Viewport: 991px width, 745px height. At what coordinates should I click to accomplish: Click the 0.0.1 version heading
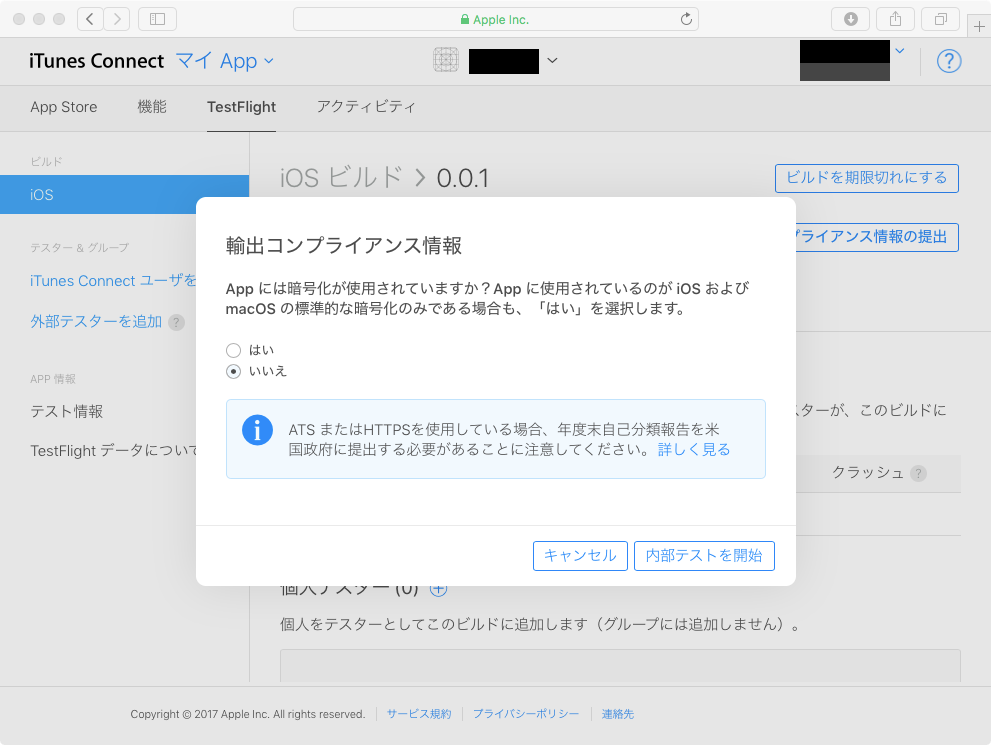tap(463, 178)
